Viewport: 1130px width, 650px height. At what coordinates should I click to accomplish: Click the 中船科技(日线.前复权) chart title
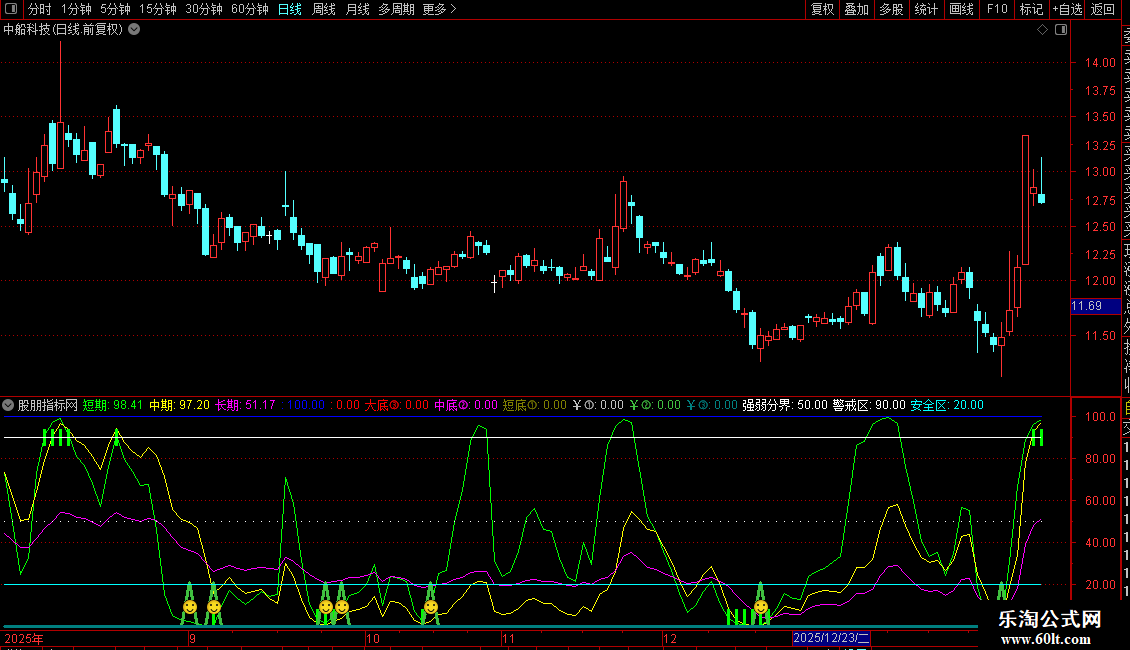63,30
